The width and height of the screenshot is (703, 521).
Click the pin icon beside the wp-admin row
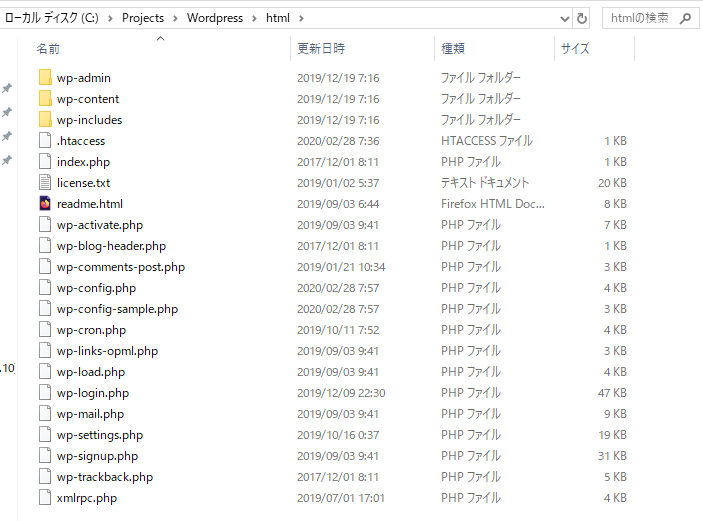tap(7, 88)
